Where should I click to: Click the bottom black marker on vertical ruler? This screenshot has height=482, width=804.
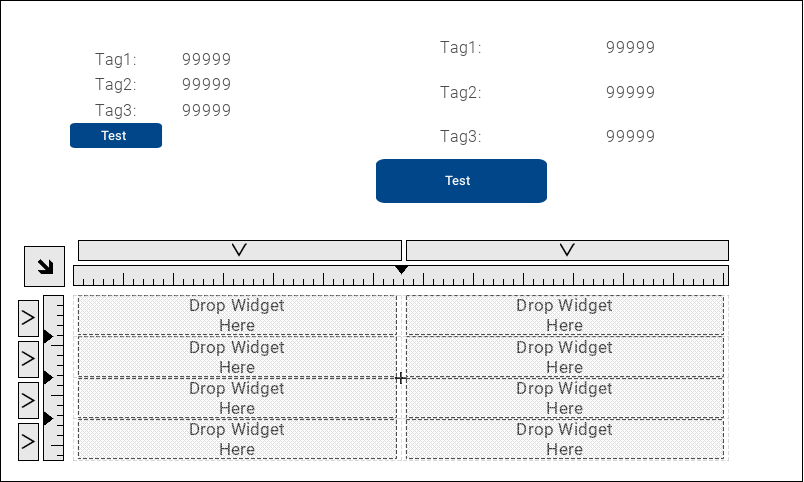click(x=48, y=418)
